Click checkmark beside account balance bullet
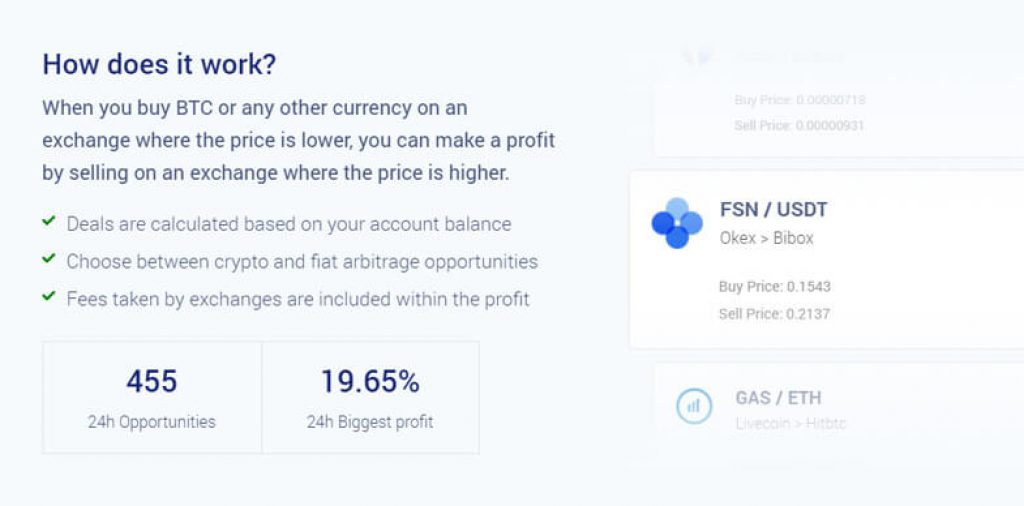The width and height of the screenshot is (1024, 506). pyautogui.click(x=48, y=222)
